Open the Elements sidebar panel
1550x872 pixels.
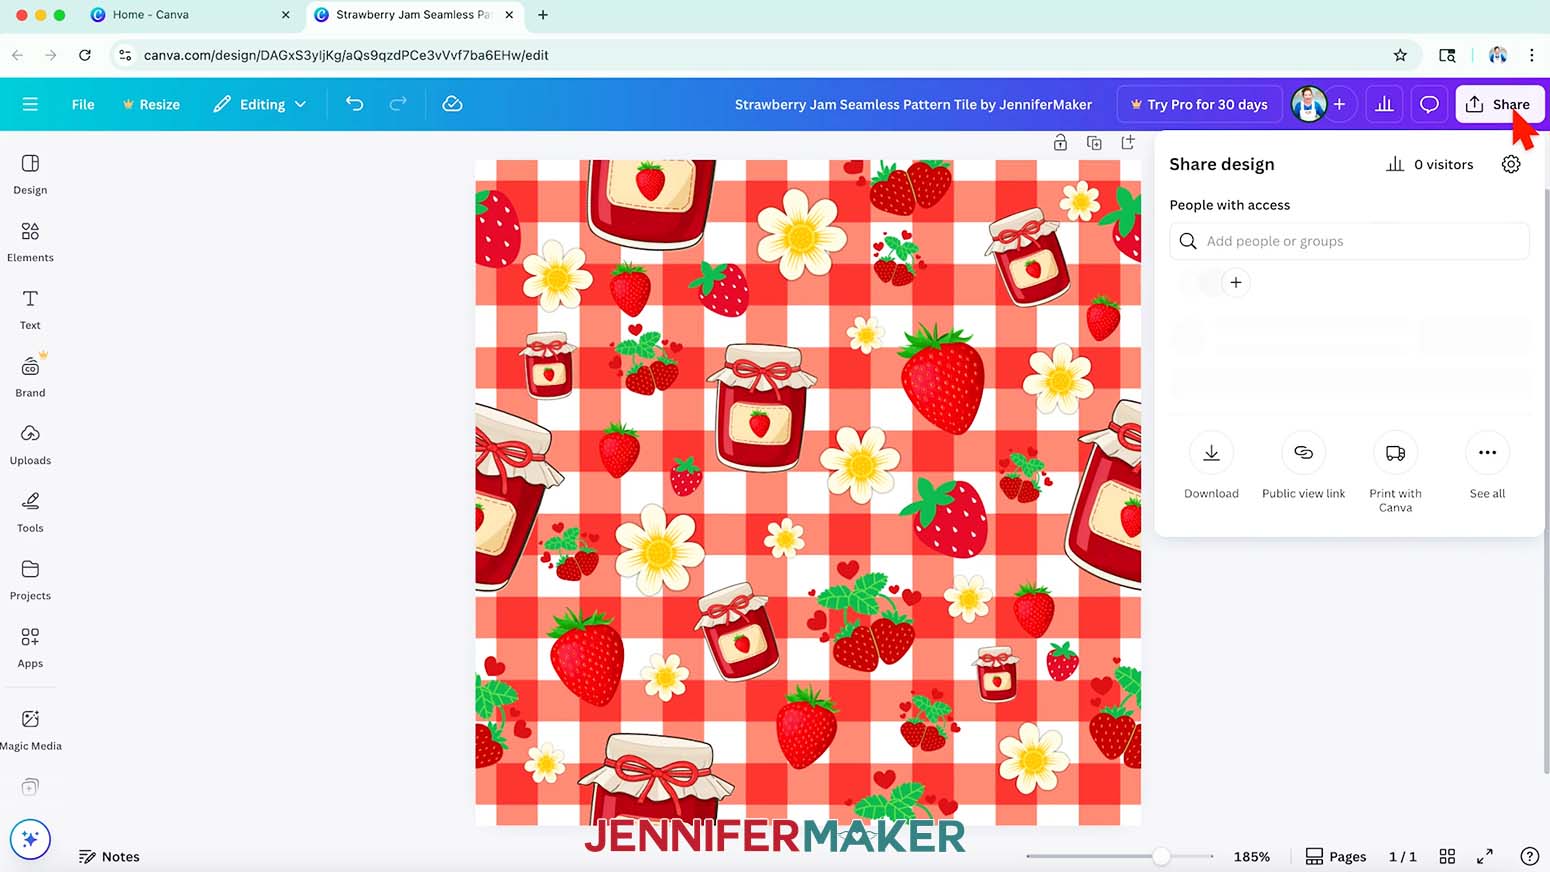point(30,242)
